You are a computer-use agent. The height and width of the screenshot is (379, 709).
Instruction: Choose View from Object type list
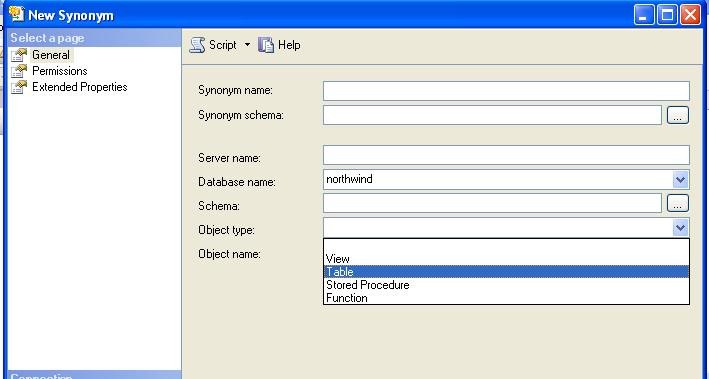coord(506,259)
